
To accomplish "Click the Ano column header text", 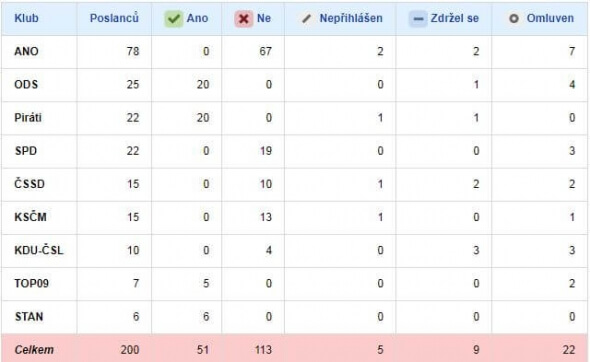I will coord(198,18).
